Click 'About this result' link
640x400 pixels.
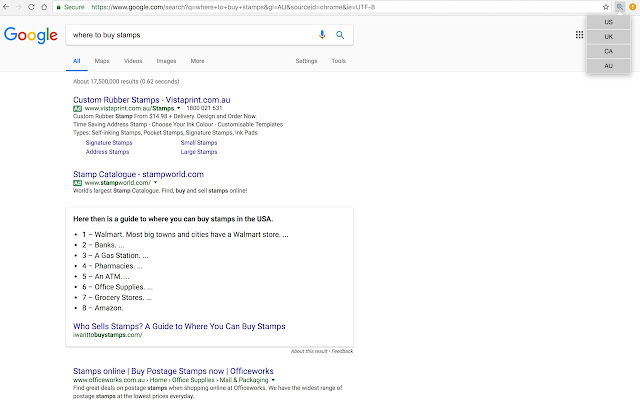309,351
